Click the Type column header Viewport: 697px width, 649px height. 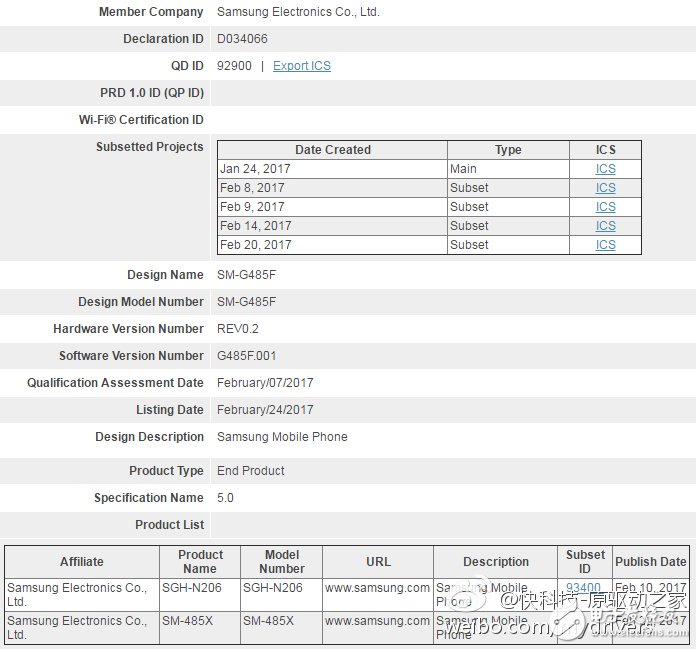(508, 150)
